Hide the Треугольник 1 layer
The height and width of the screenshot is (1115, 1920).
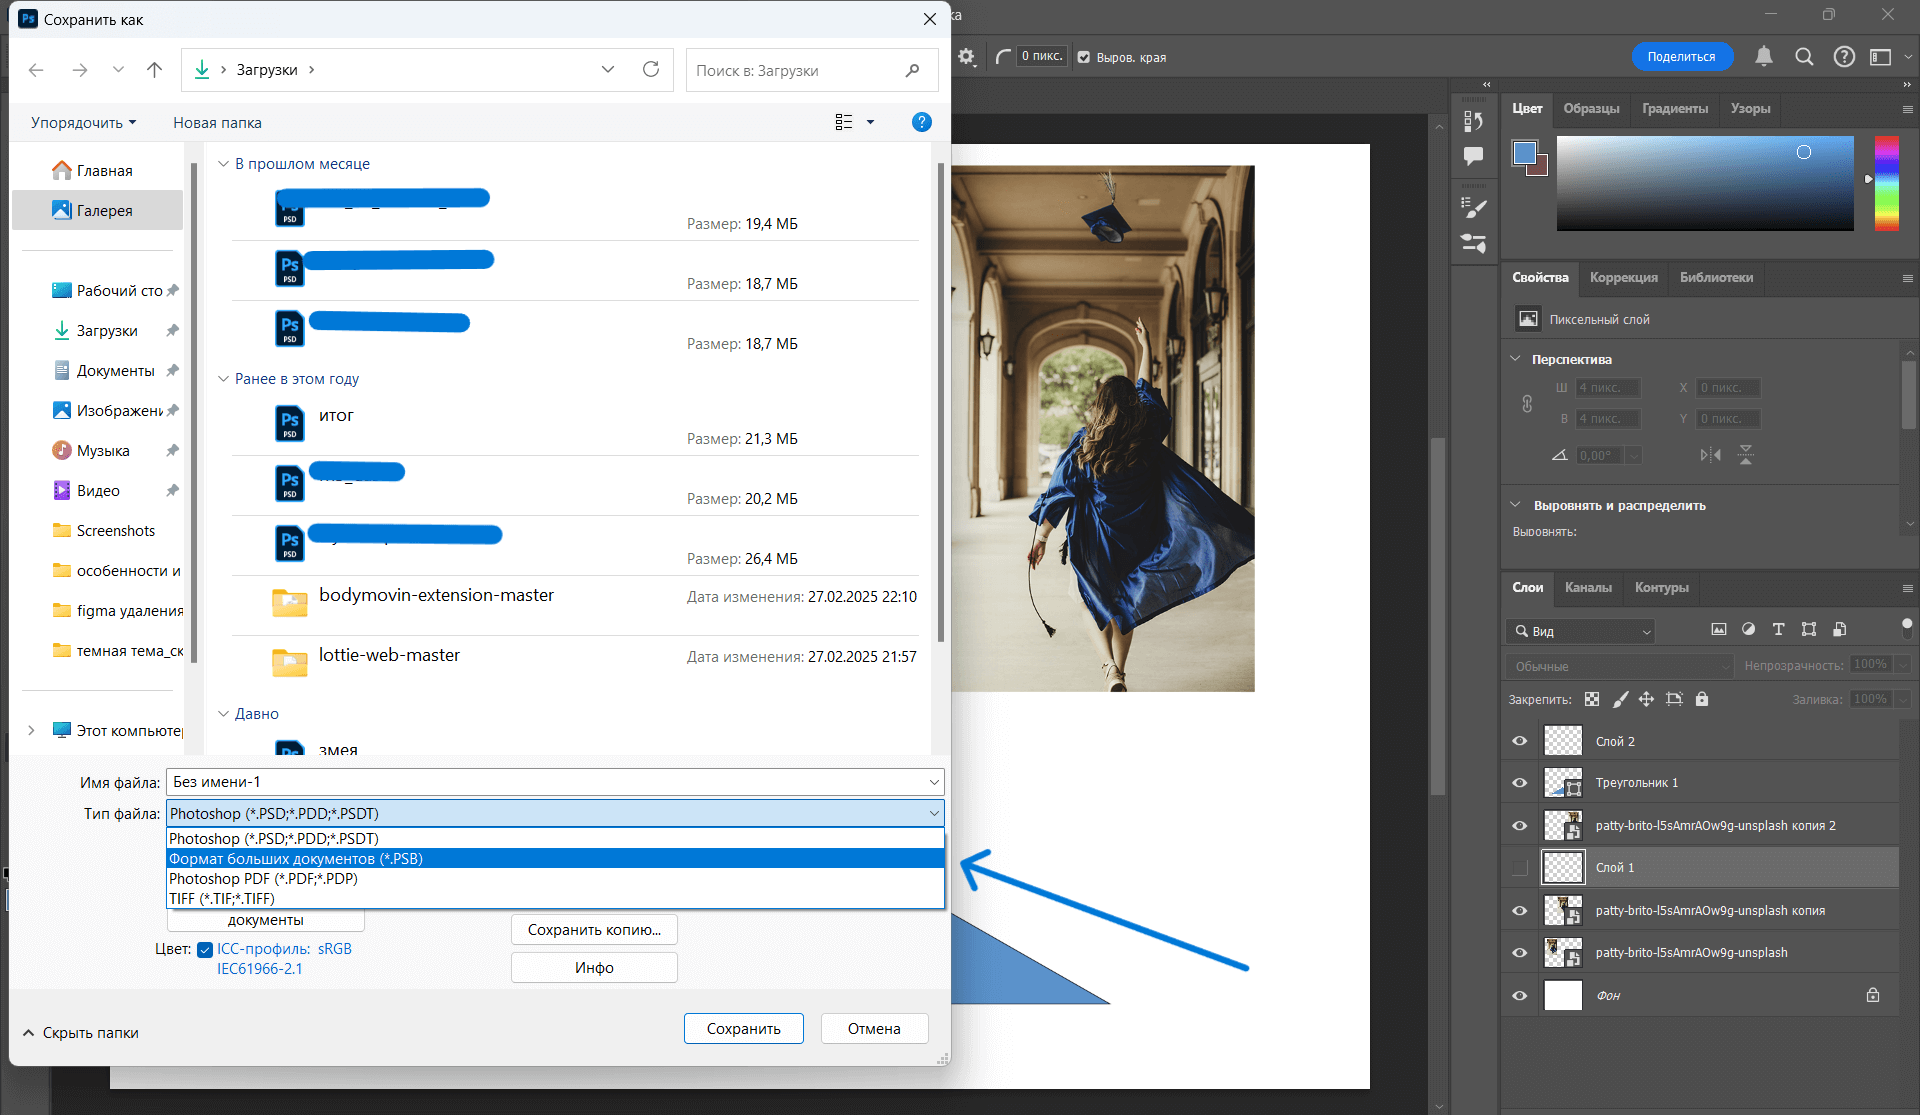coord(1520,783)
